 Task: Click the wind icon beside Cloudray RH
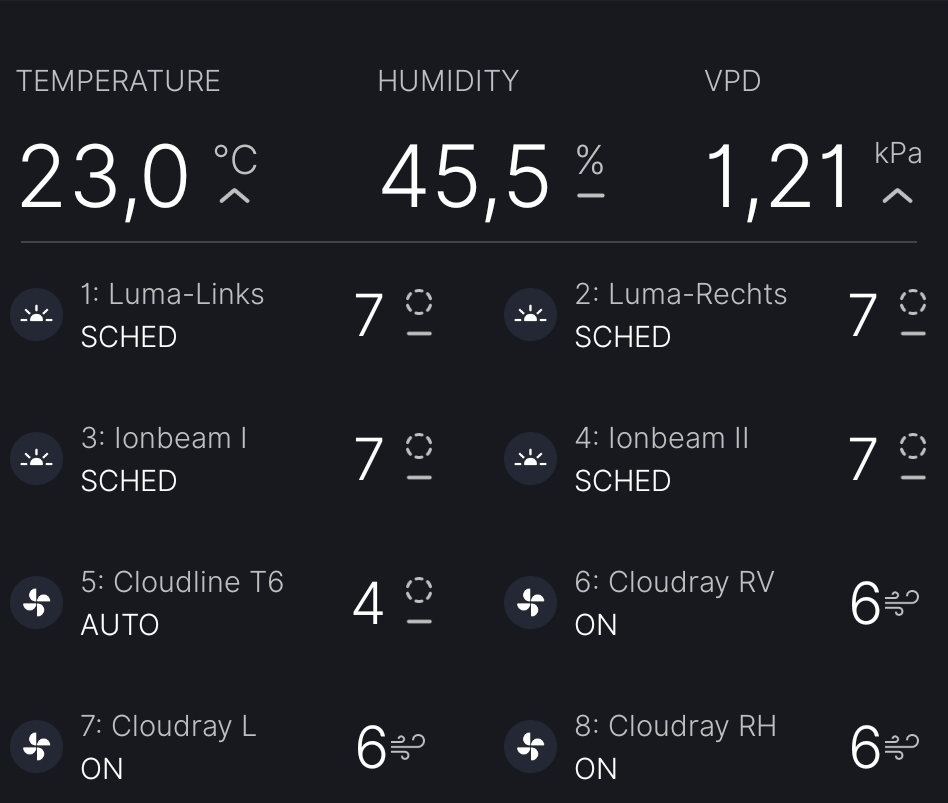902,747
